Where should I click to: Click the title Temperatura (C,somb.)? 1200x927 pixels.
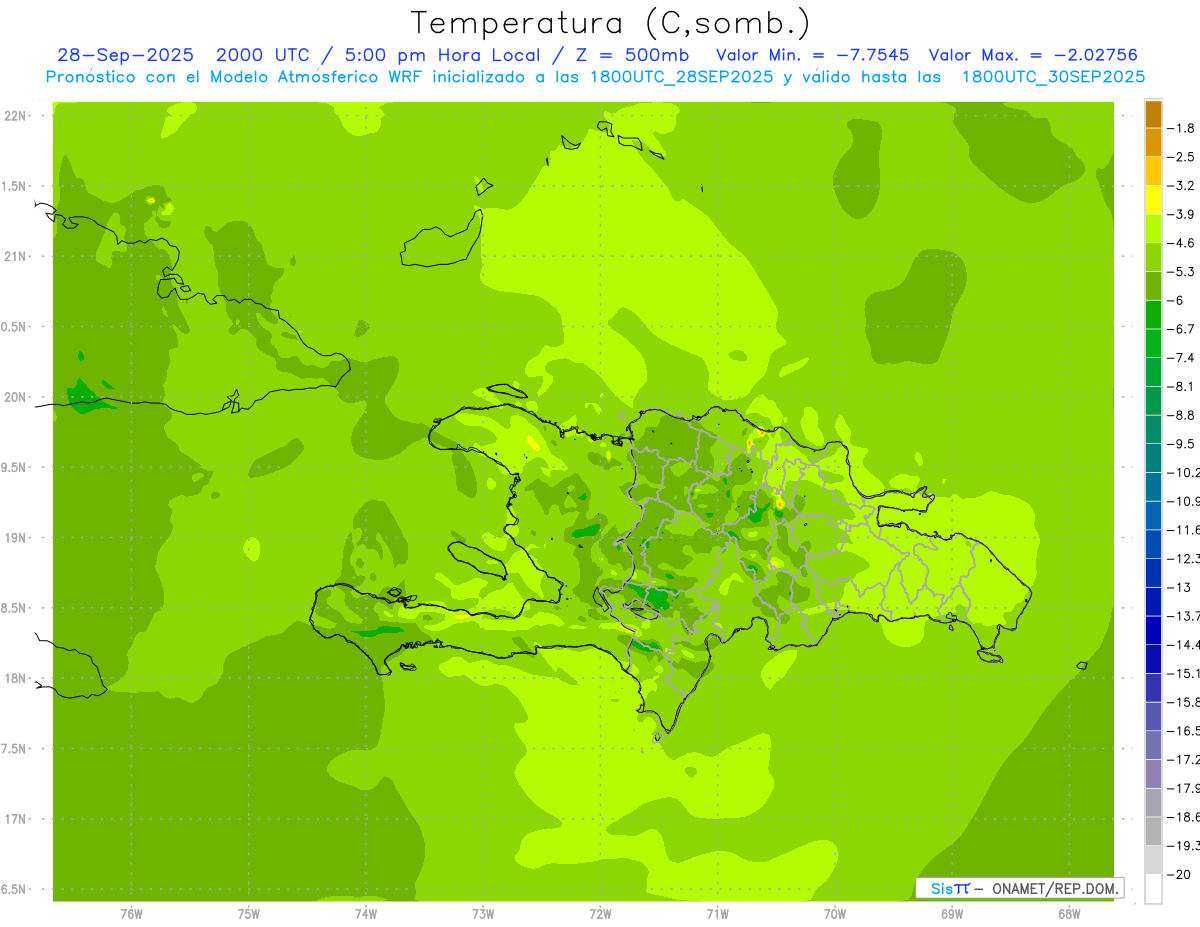pos(610,22)
